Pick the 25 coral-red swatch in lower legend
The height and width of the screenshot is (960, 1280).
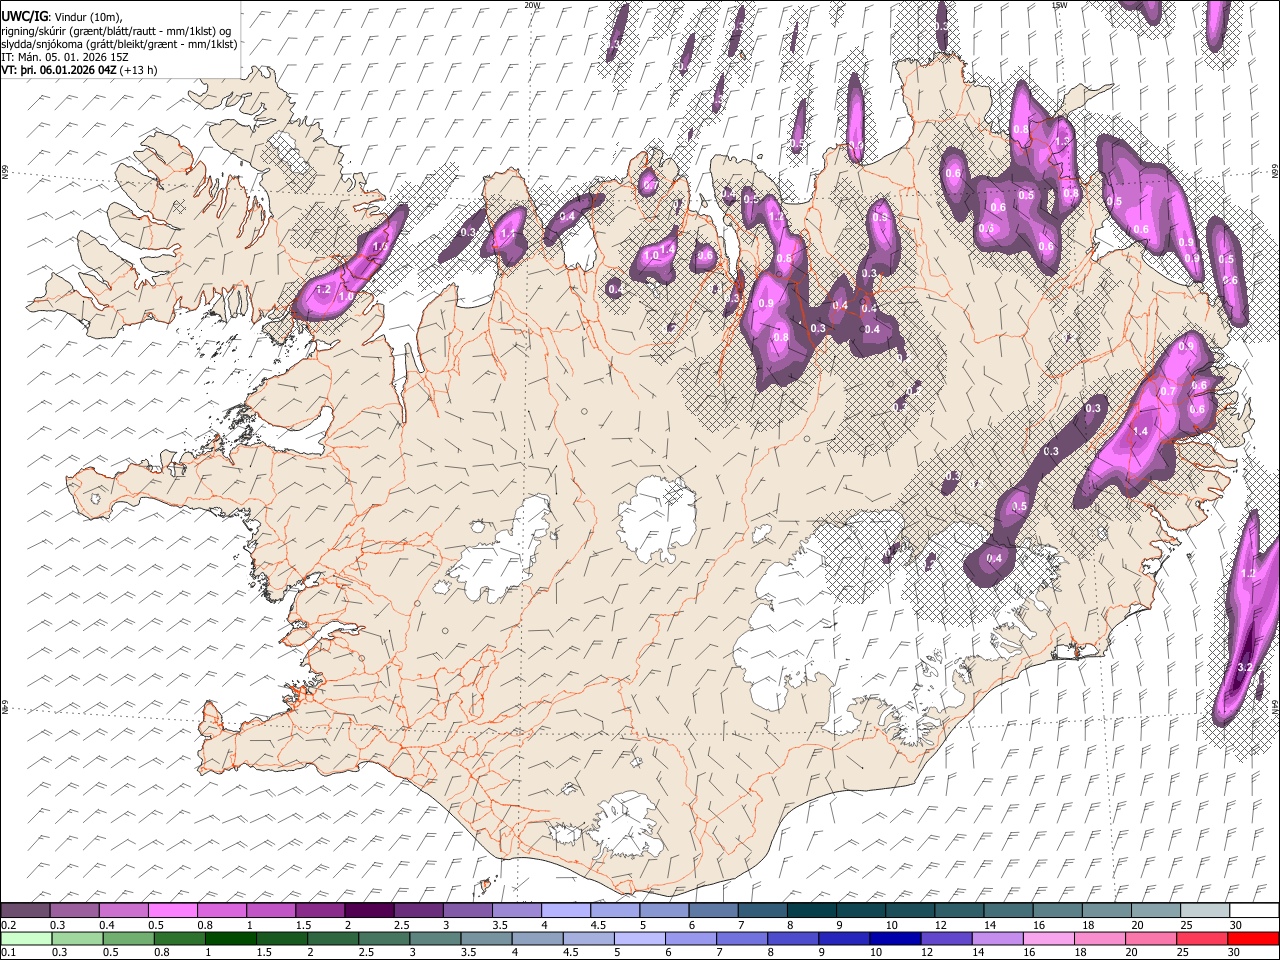point(1204,938)
